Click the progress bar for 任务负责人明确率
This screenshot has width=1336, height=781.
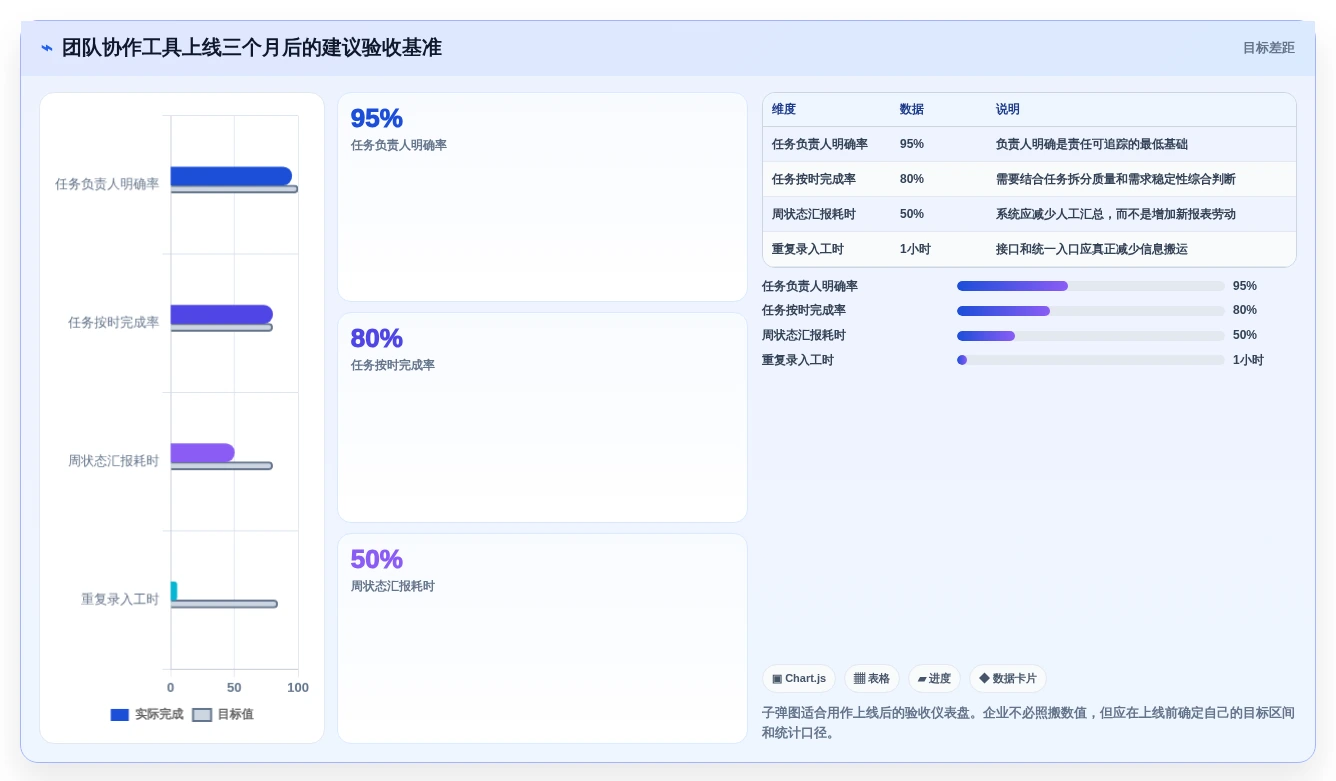(x=1091, y=286)
